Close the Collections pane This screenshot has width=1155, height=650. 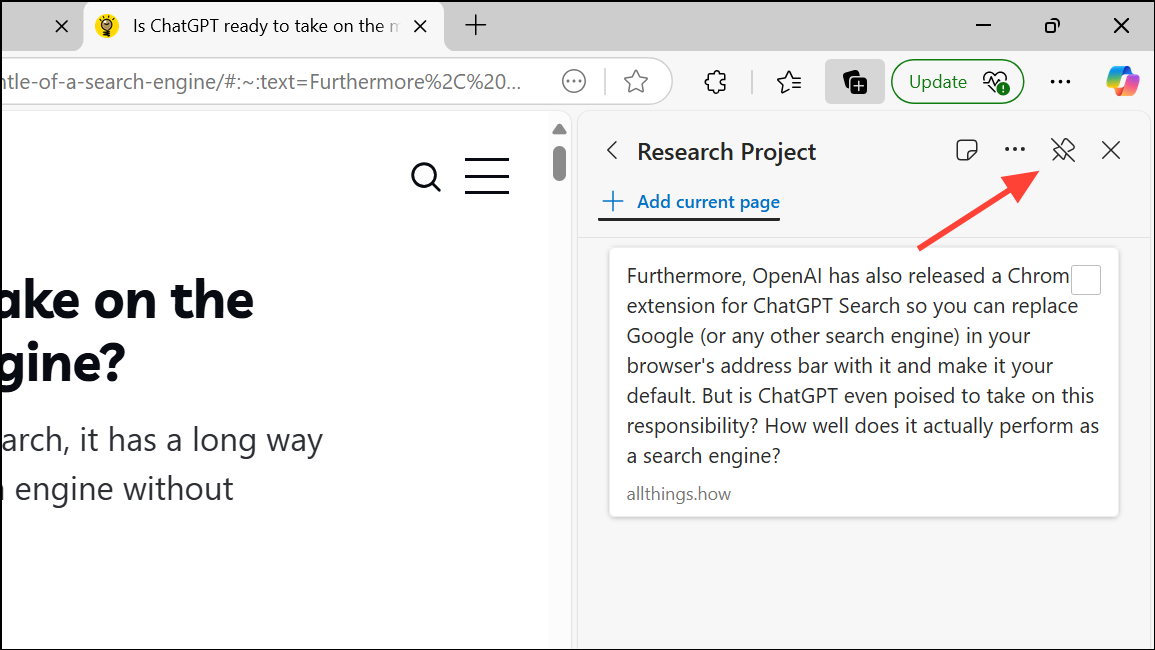click(x=1111, y=150)
